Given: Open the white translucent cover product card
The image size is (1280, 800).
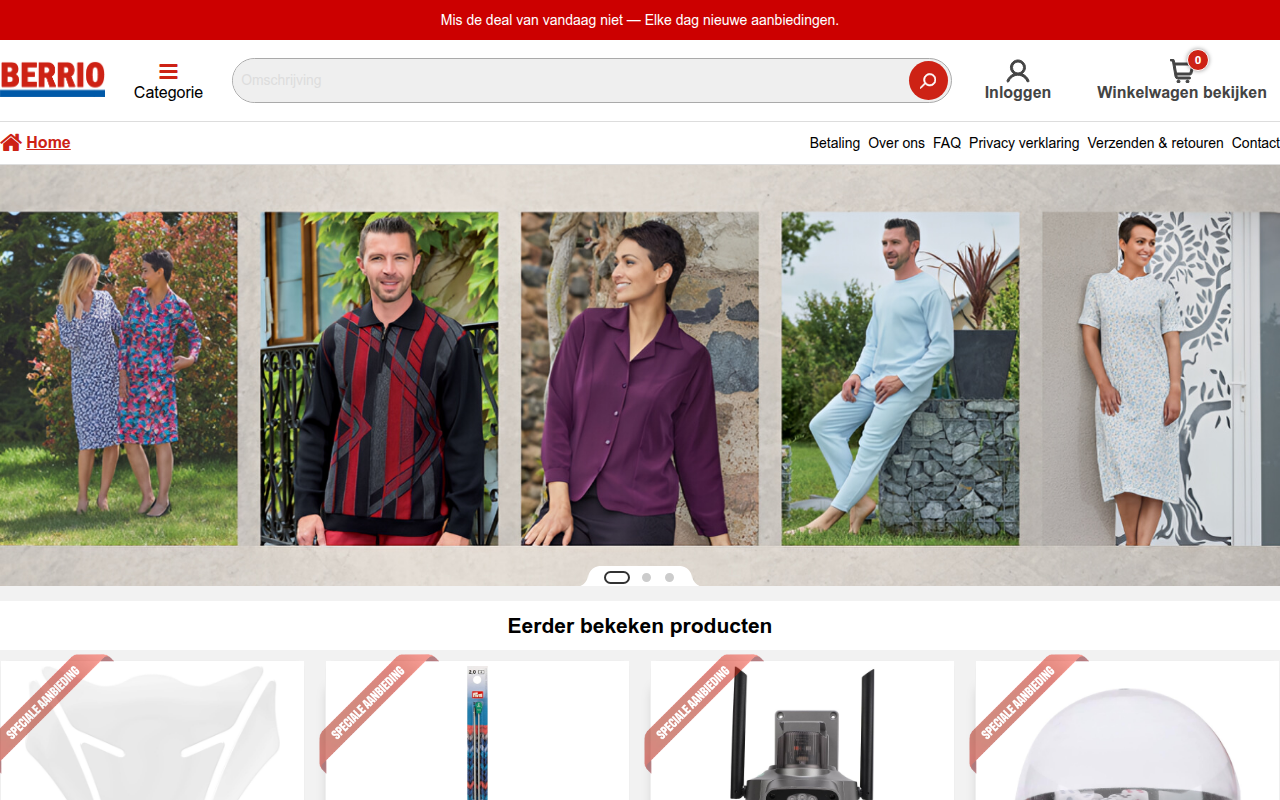Looking at the screenshot, I should (152, 730).
